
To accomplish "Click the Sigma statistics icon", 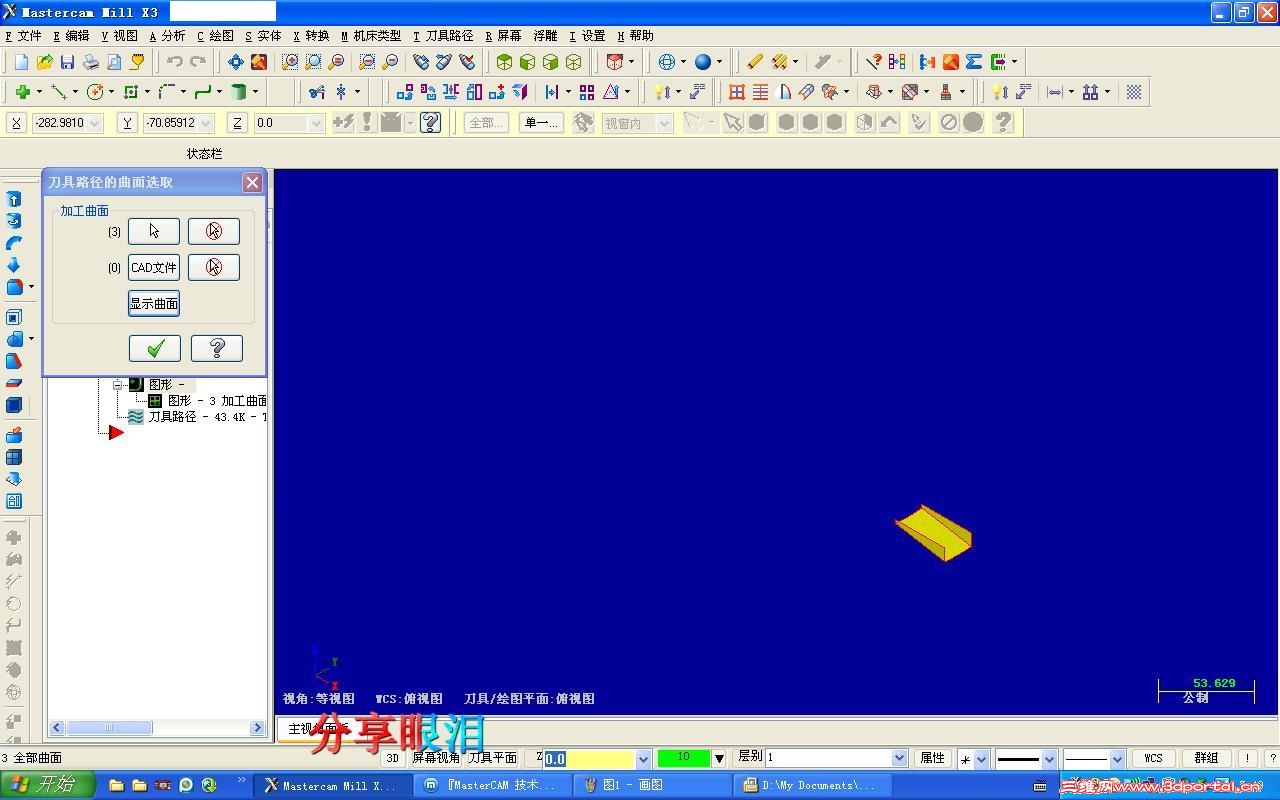I will (x=974, y=62).
